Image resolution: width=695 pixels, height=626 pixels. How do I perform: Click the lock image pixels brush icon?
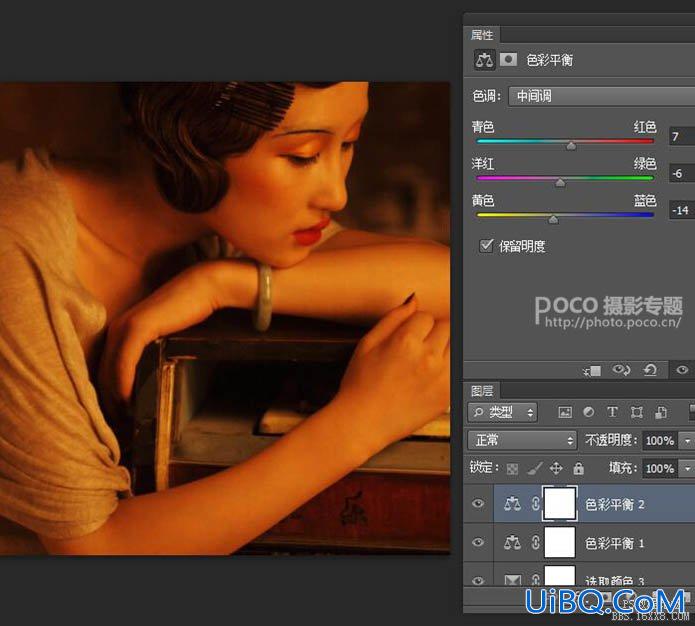[534, 468]
